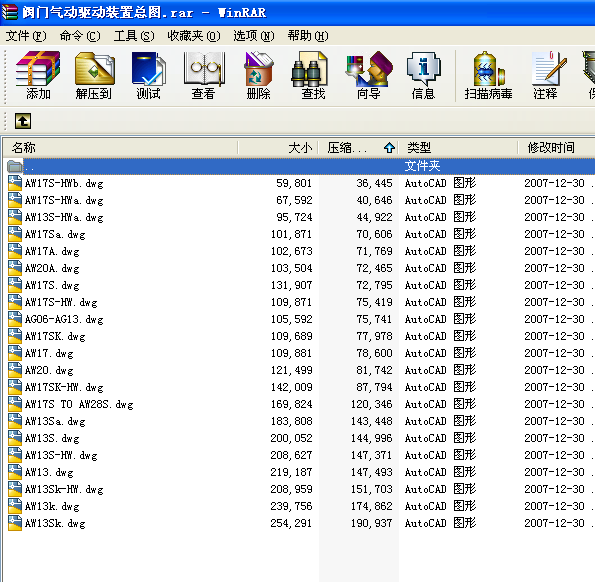
Task: Open the 收藏夹(O) menu
Action: [x=194, y=36]
